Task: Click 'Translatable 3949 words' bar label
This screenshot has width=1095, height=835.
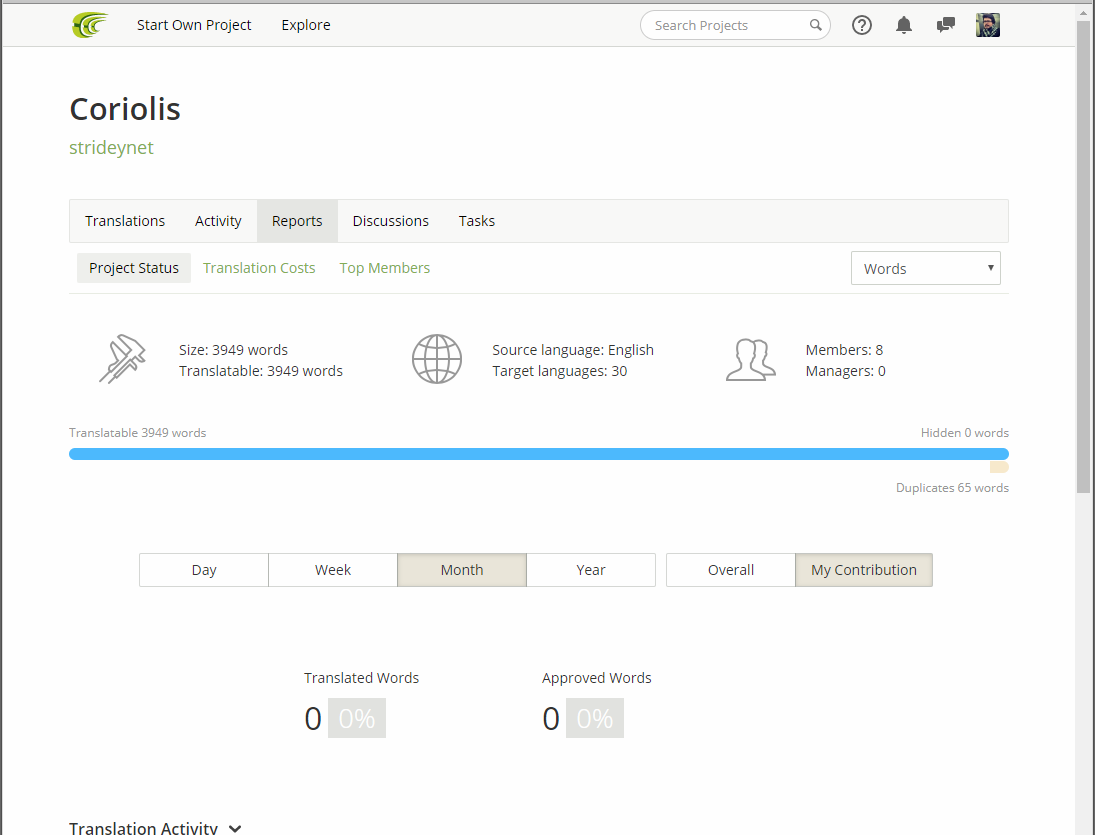Action: click(x=138, y=433)
